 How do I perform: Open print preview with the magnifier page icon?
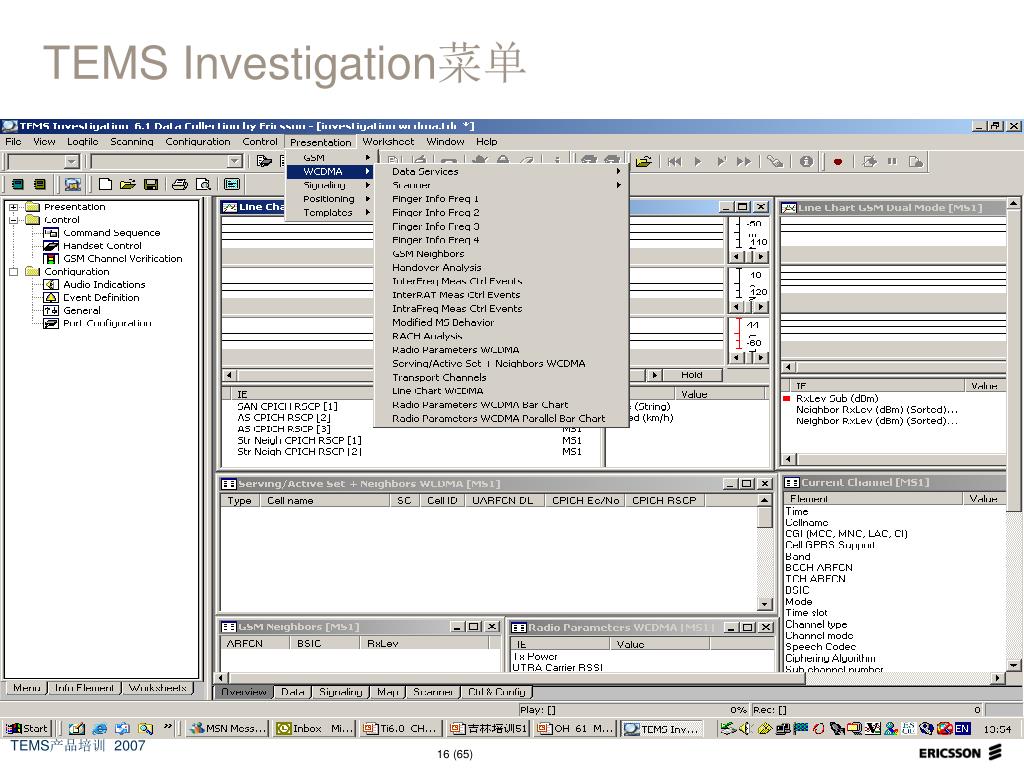click(x=203, y=184)
